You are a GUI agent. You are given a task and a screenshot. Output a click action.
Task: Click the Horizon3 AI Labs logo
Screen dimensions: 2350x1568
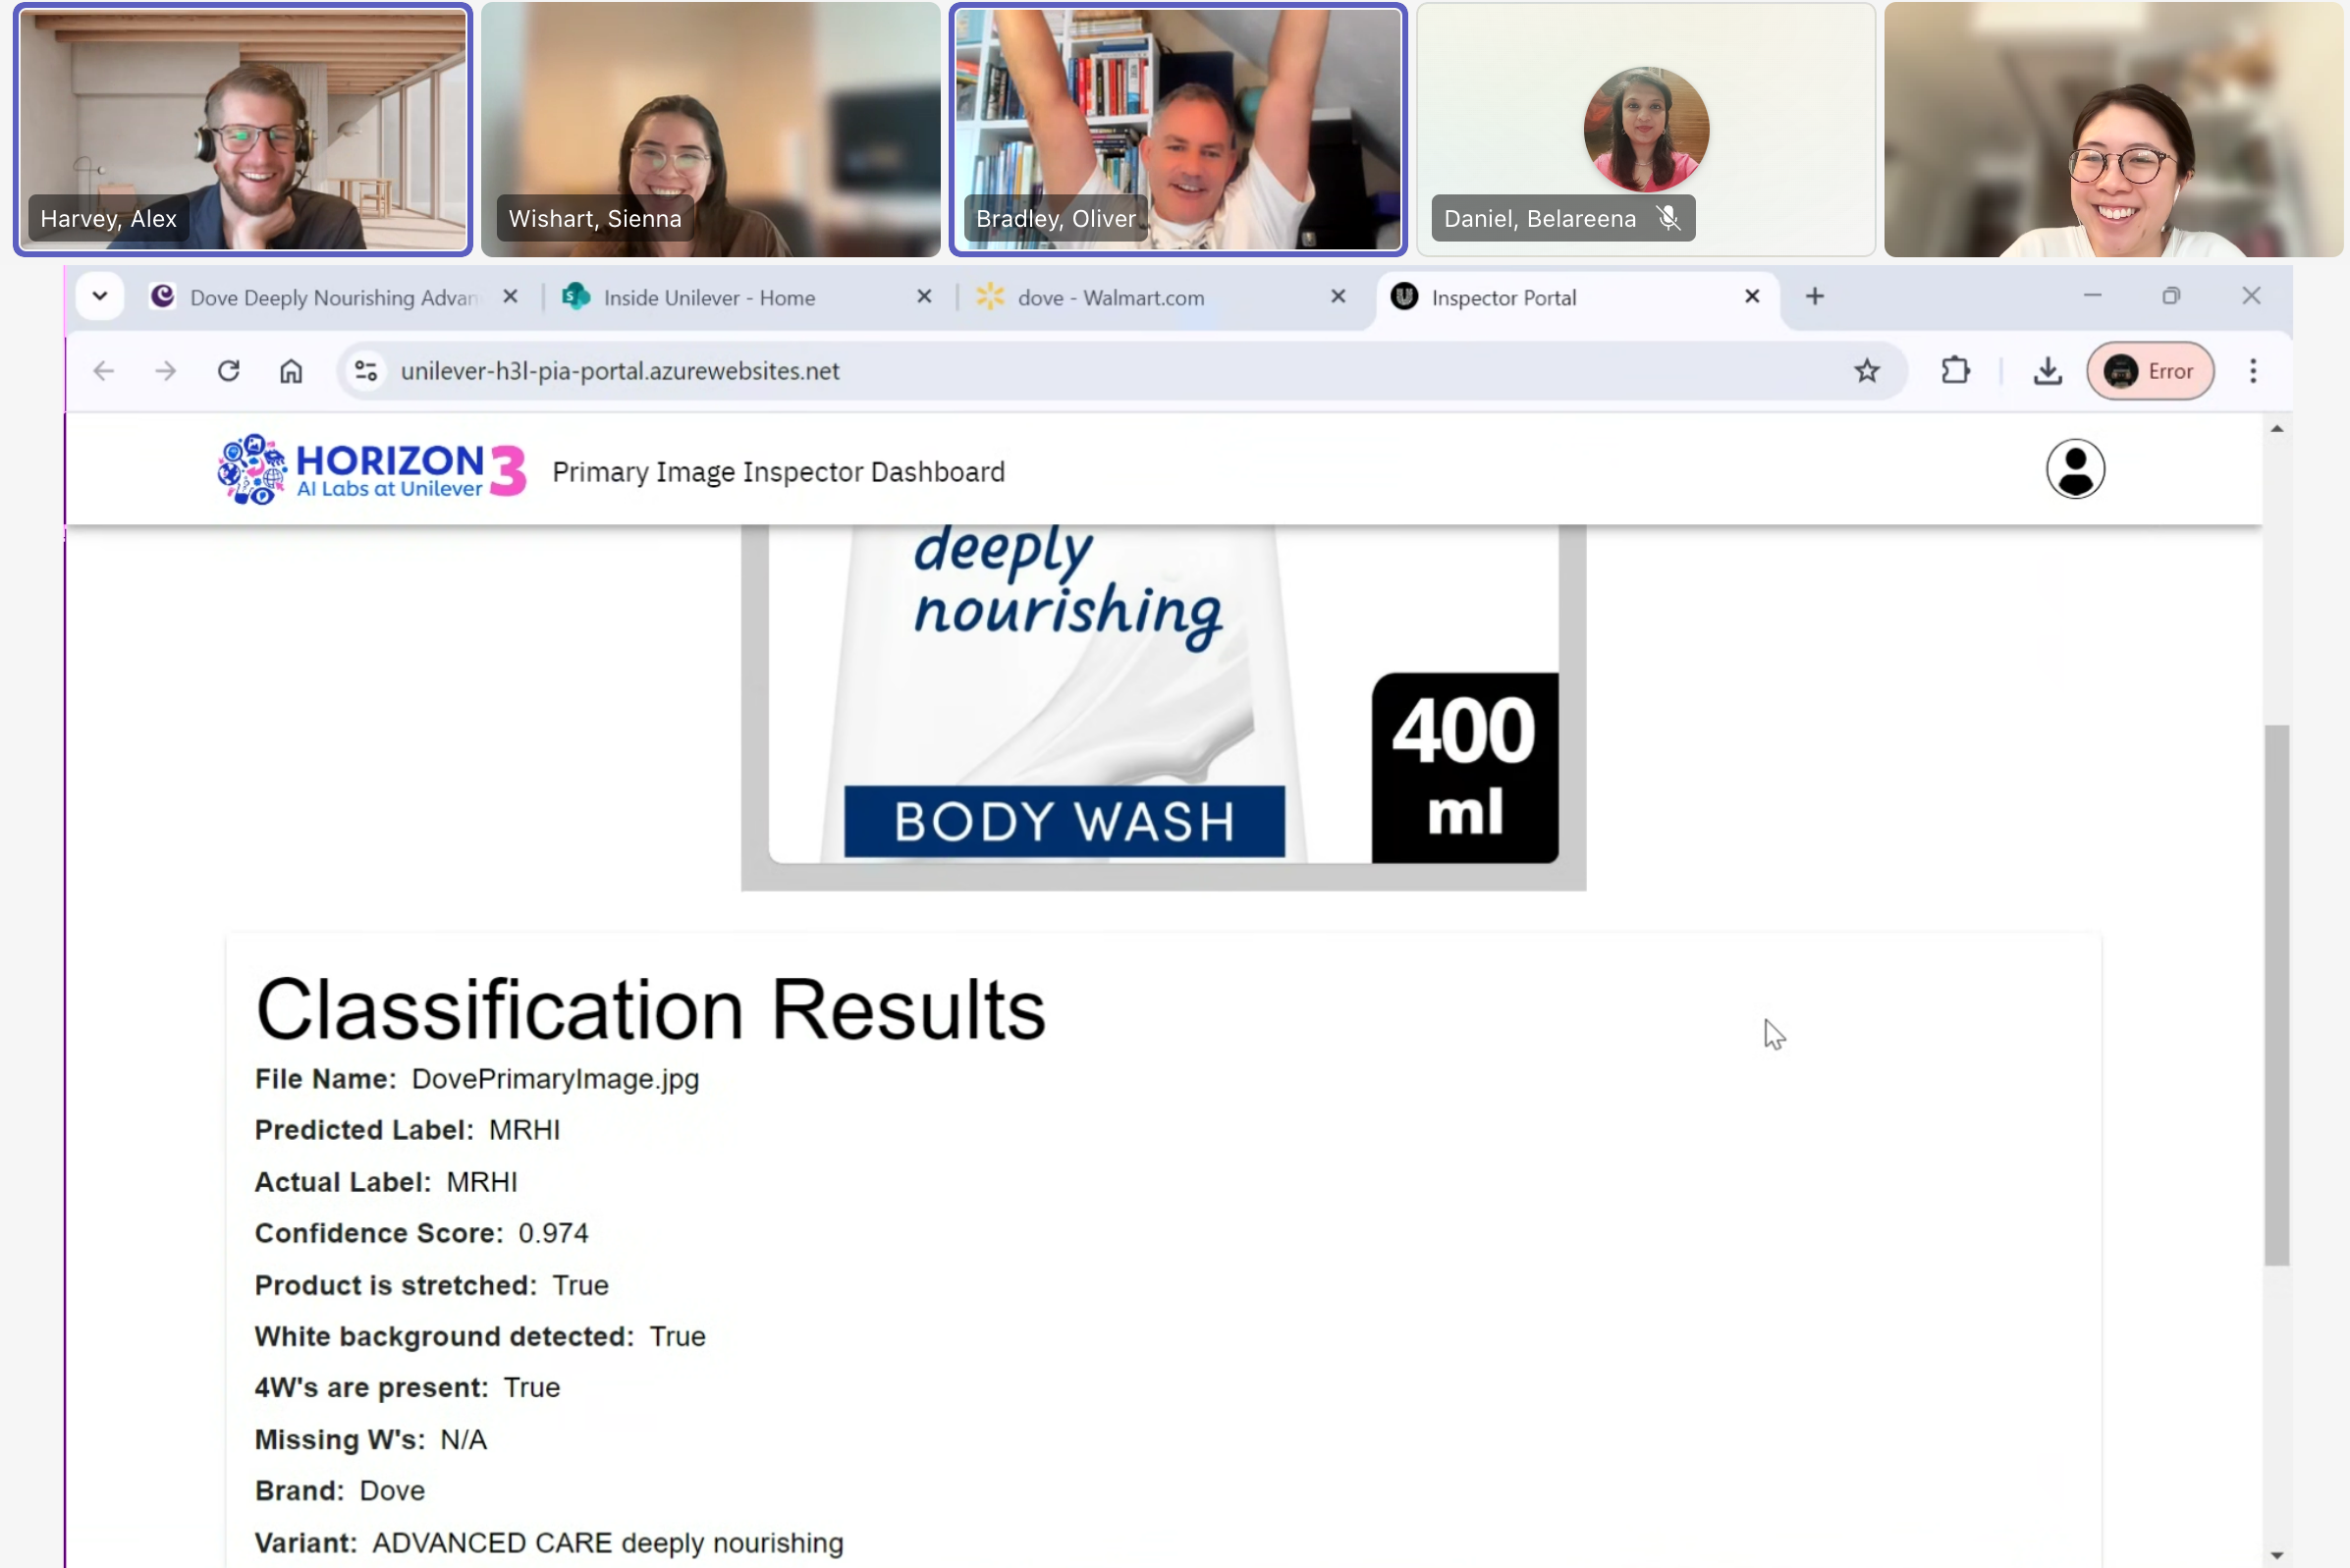(372, 469)
